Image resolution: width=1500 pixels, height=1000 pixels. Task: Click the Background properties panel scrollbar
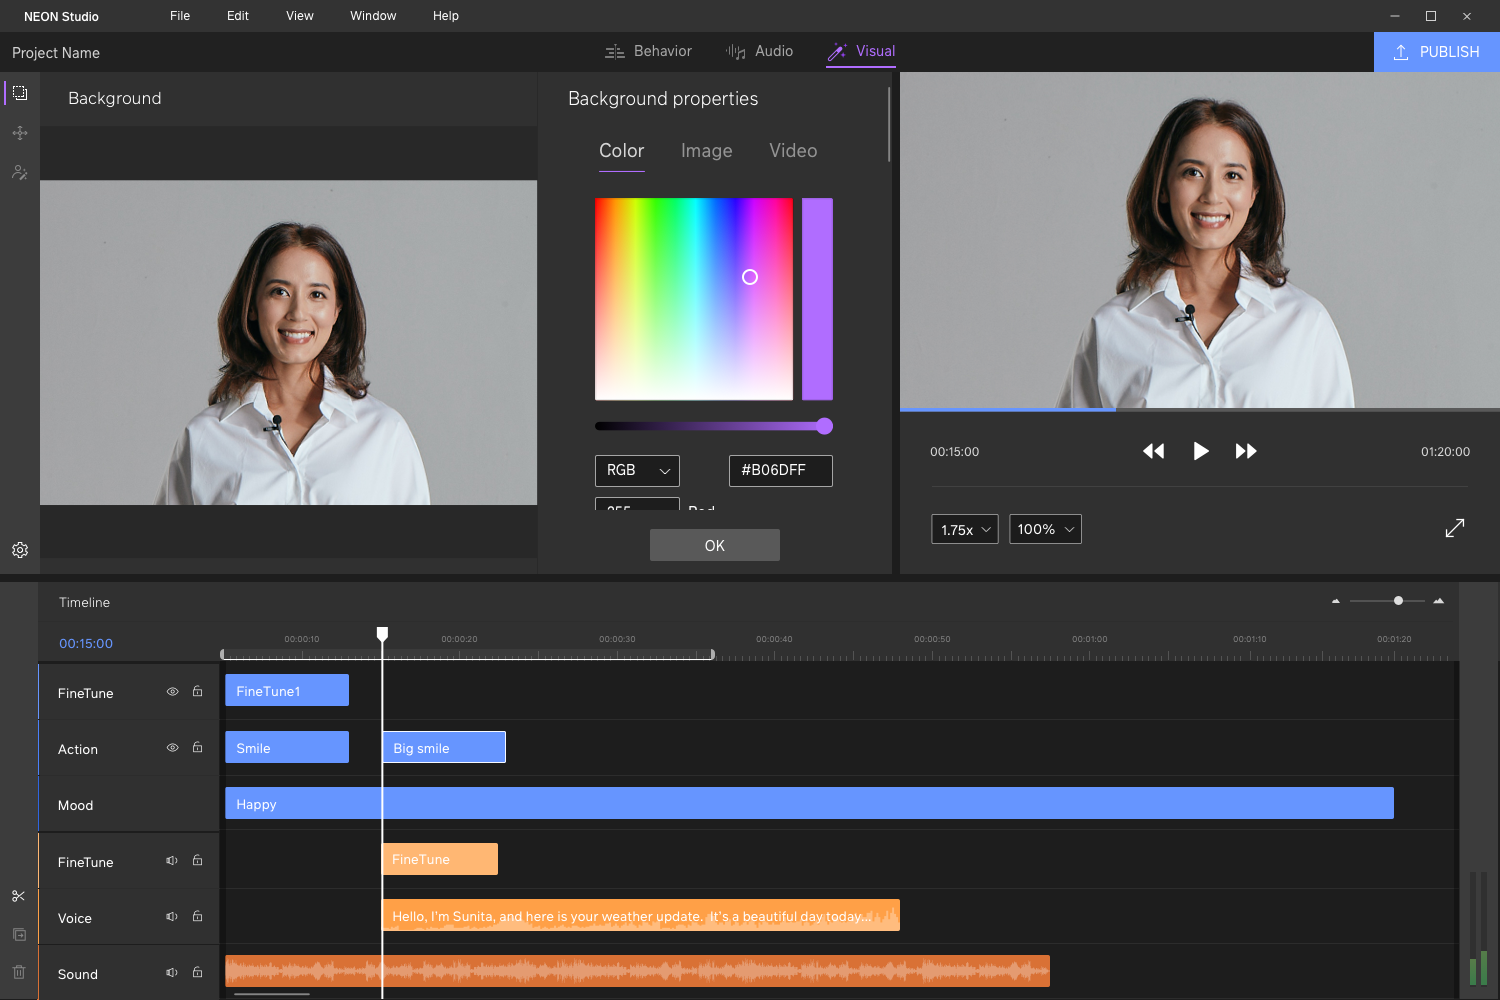click(889, 125)
